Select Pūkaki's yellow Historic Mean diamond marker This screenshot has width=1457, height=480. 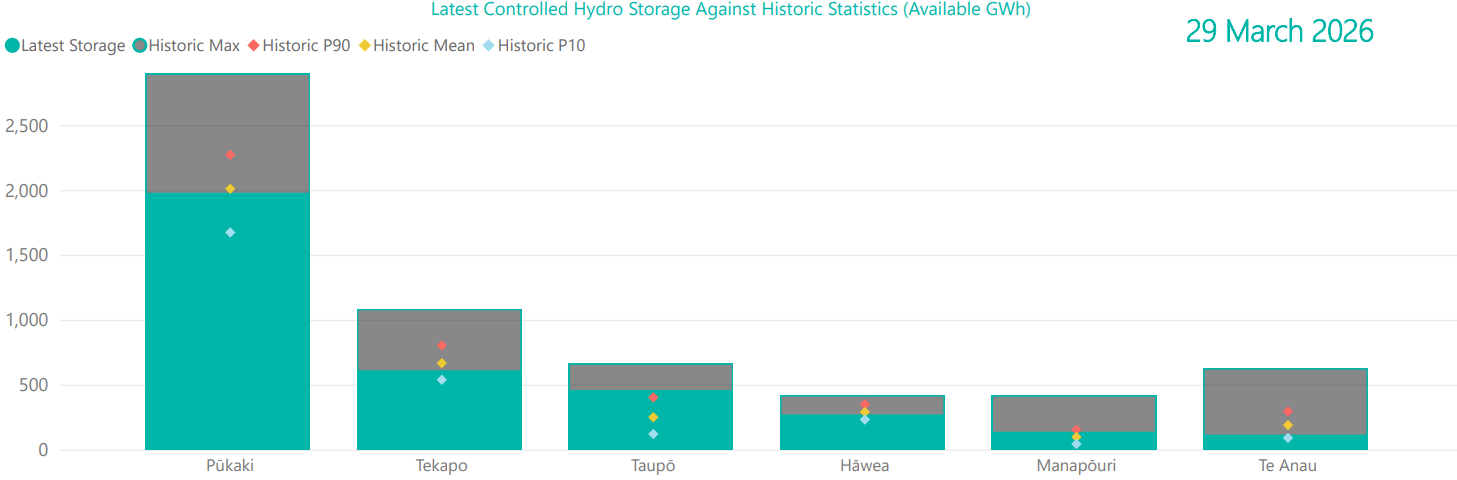click(x=230, y=189)
